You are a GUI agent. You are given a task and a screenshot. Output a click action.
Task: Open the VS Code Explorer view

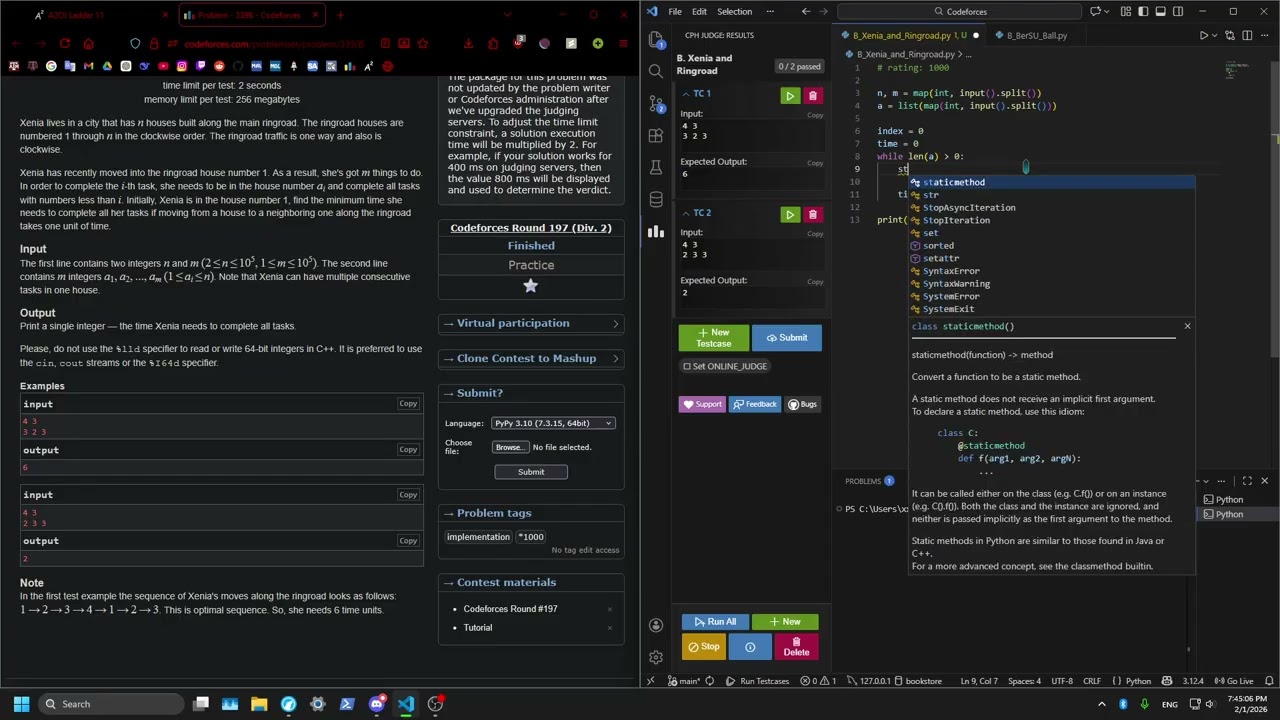coord(656,39)
